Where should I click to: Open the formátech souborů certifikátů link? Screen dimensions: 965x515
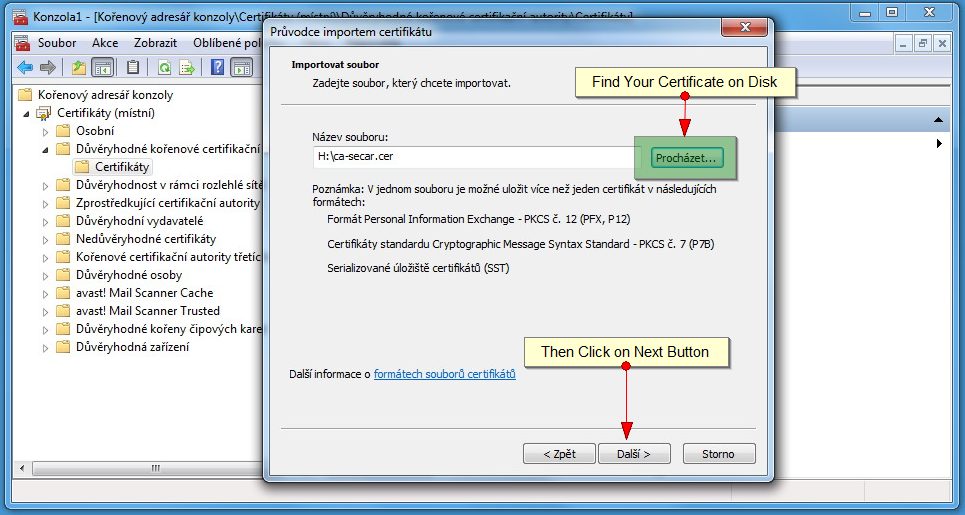click(x=444, y=374)
